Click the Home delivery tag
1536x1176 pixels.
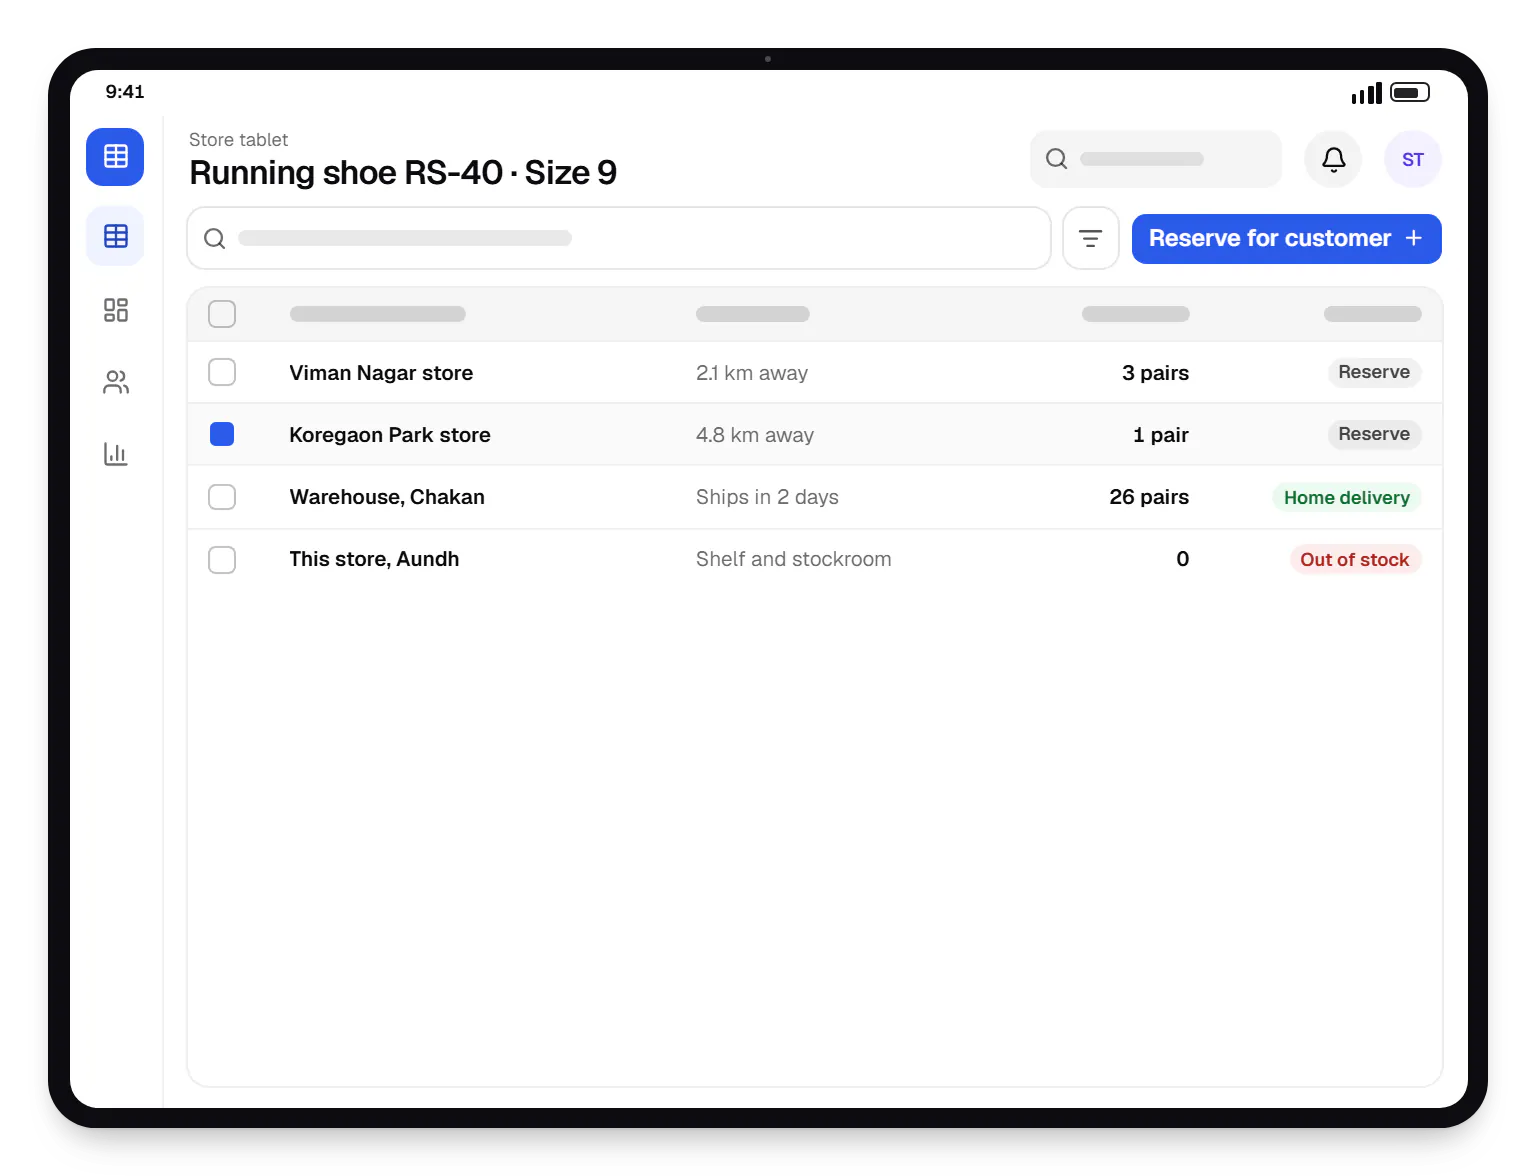(x=1346, y=497)
